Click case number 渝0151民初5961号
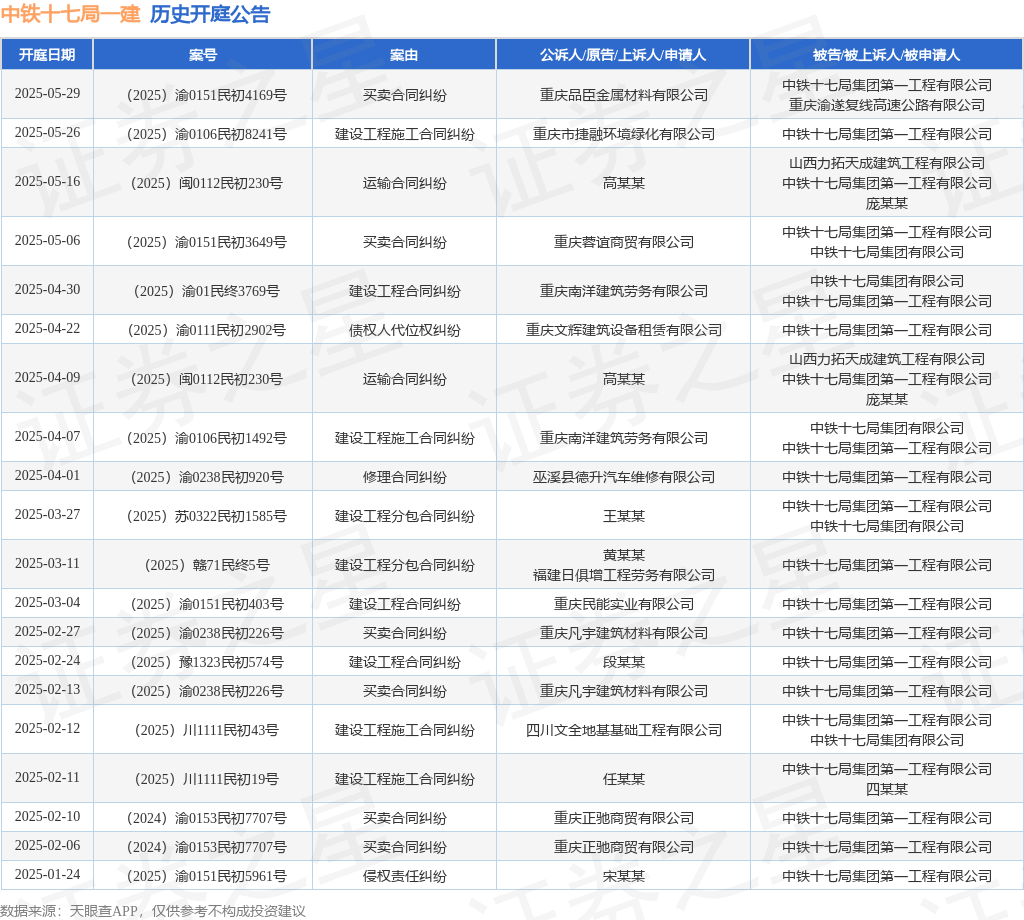The image size is (1024, 920). [x=206, y=877]
